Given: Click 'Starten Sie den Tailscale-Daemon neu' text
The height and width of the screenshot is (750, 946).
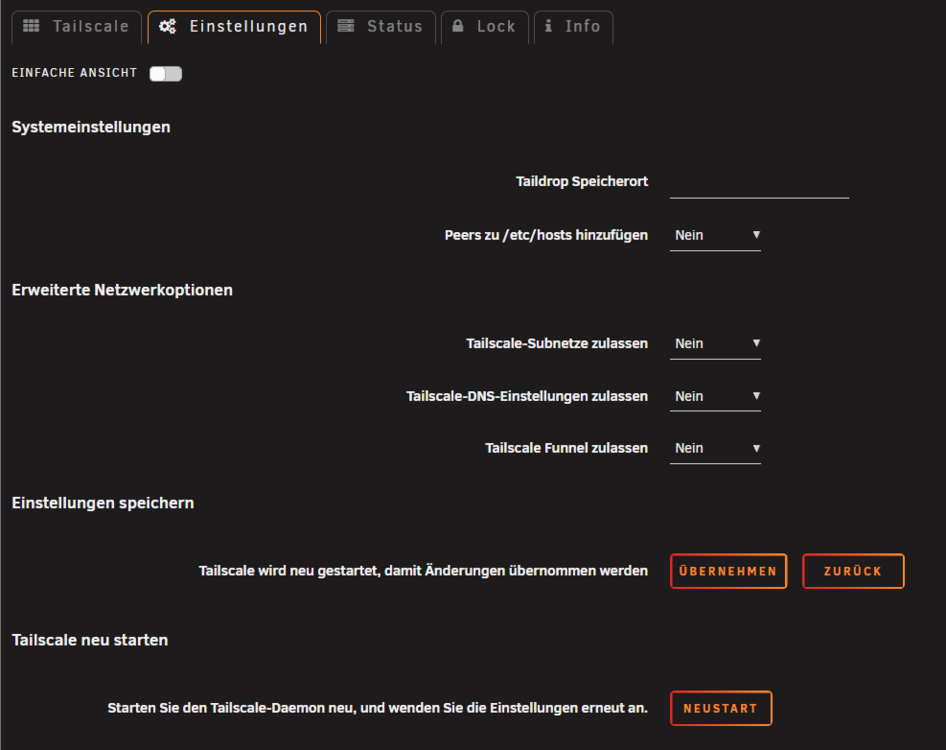Looking at the screenshot, I should [x=378, y=708].
